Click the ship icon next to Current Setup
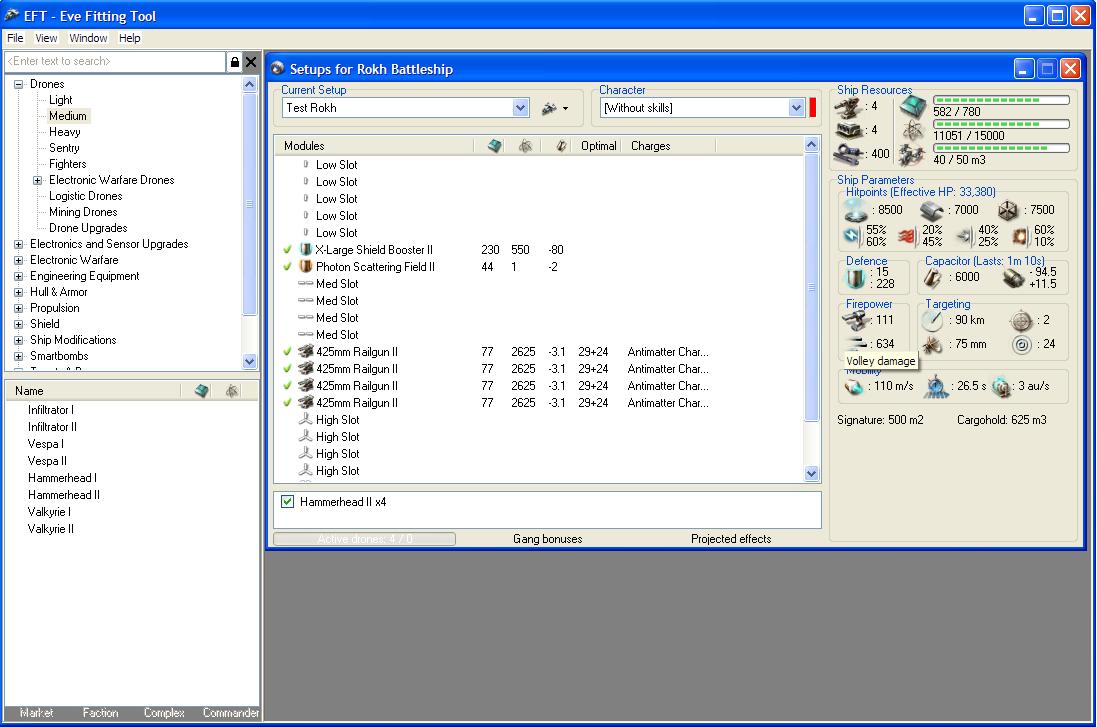 (549, 108)
